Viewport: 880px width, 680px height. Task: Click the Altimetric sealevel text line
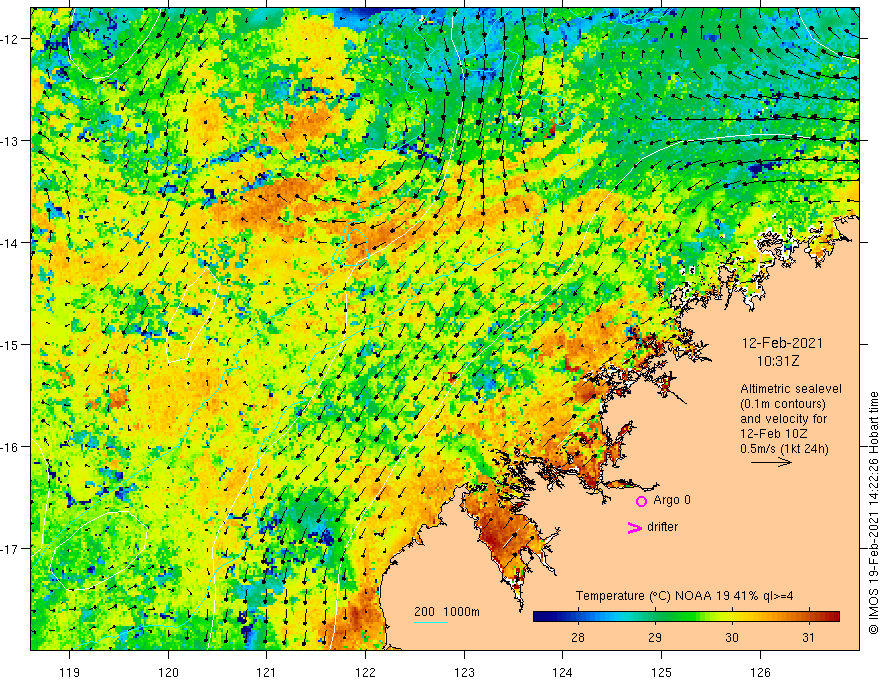[x=791, y=389]
